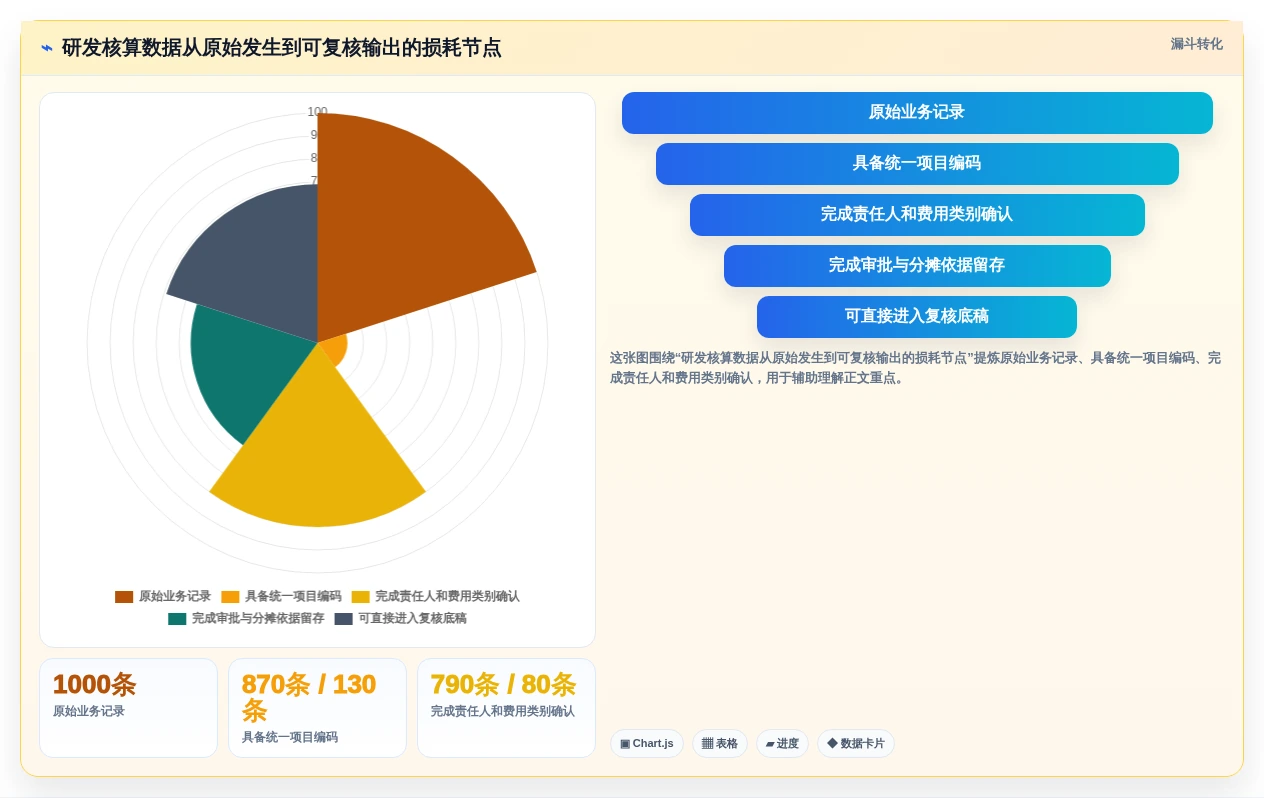Toggle legend item 原始业务记录
The height and width of the screenshot is (798, 1264).
click(x=162, y=596)
